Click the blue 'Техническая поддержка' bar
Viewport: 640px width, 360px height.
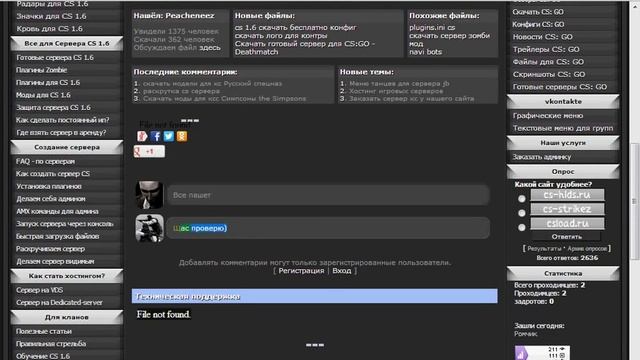click(314, 296)
